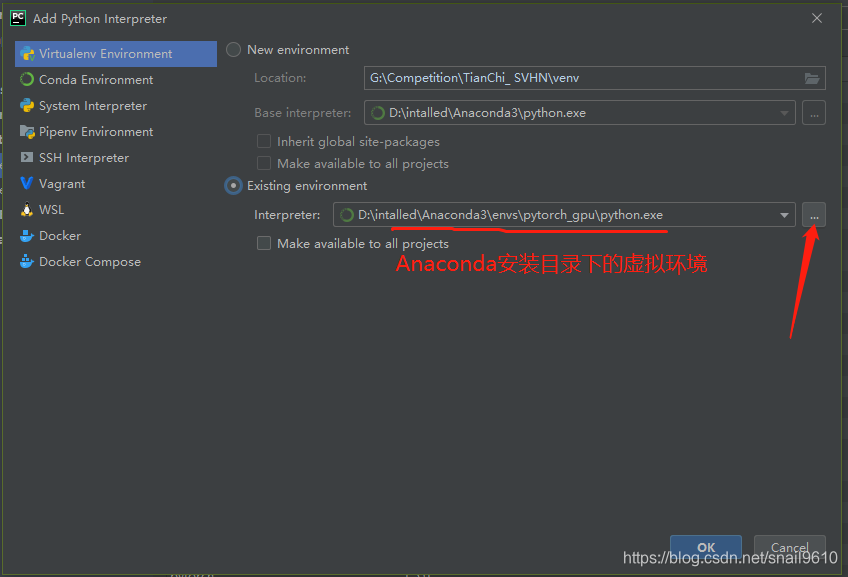Toggle Inherit global site-packages checkbox
This screenshot has width=848, height=577.
pos(264,142)
